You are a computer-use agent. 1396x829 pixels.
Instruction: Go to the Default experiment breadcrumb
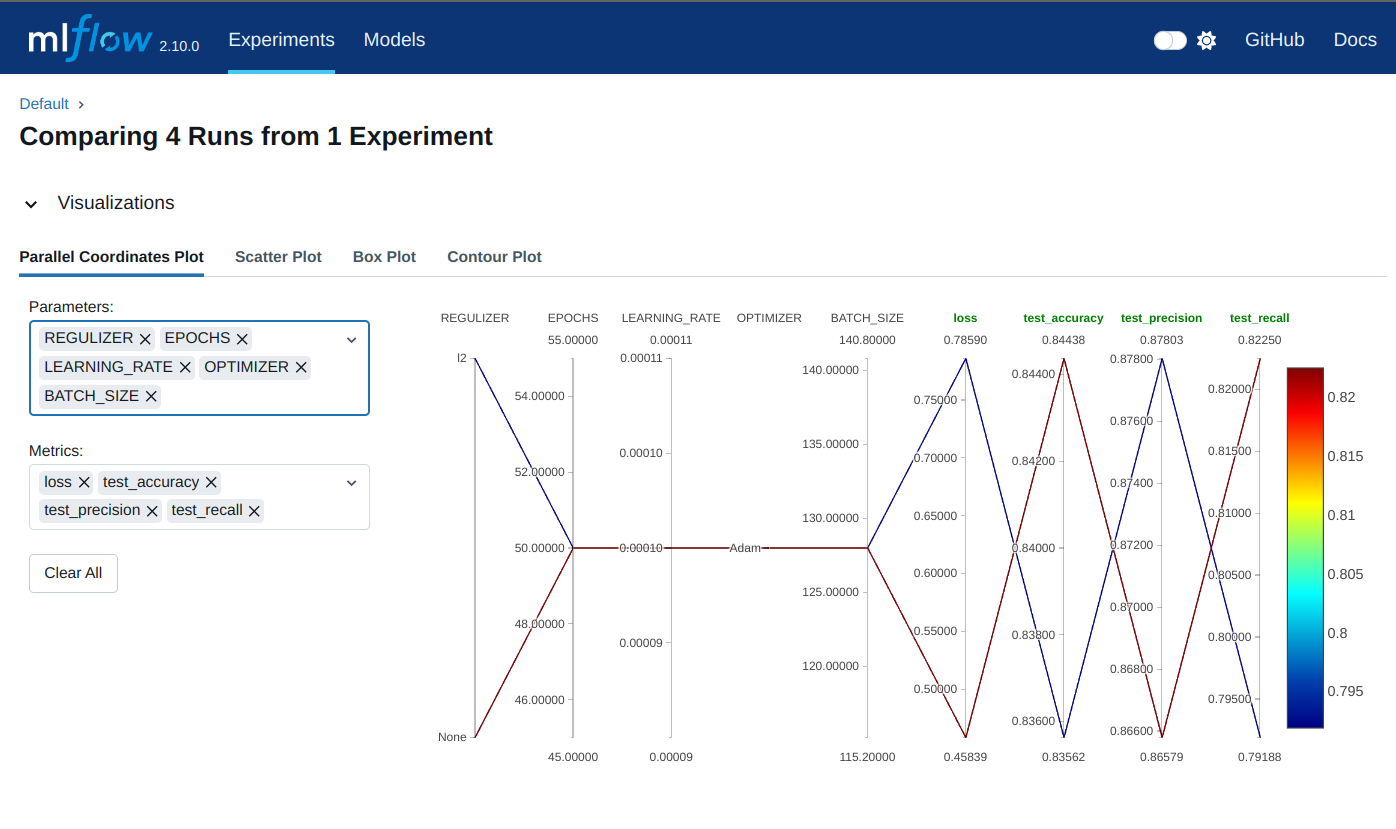pos(44,104)
